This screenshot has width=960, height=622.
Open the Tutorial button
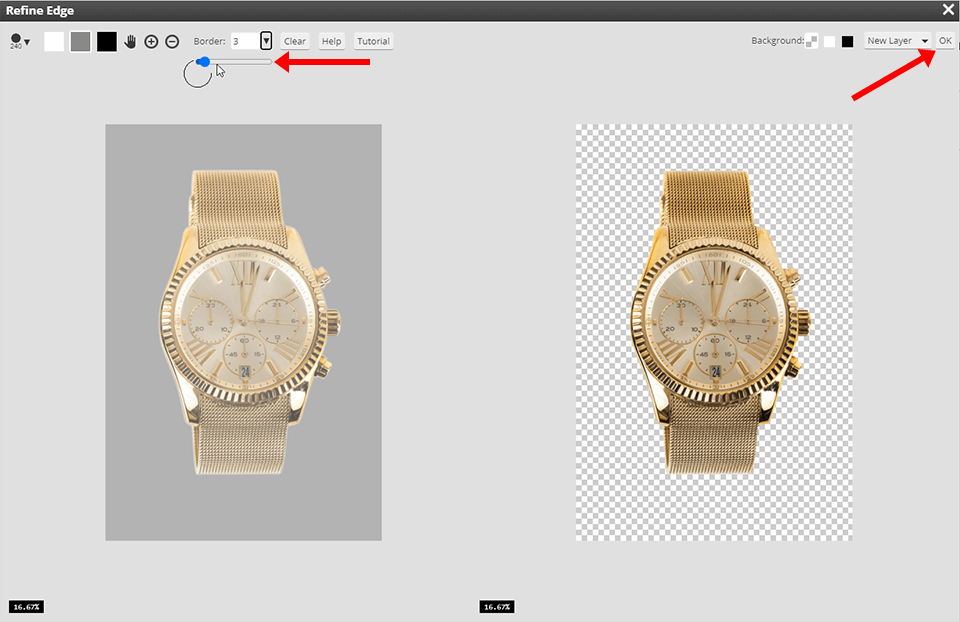[372, 41]
